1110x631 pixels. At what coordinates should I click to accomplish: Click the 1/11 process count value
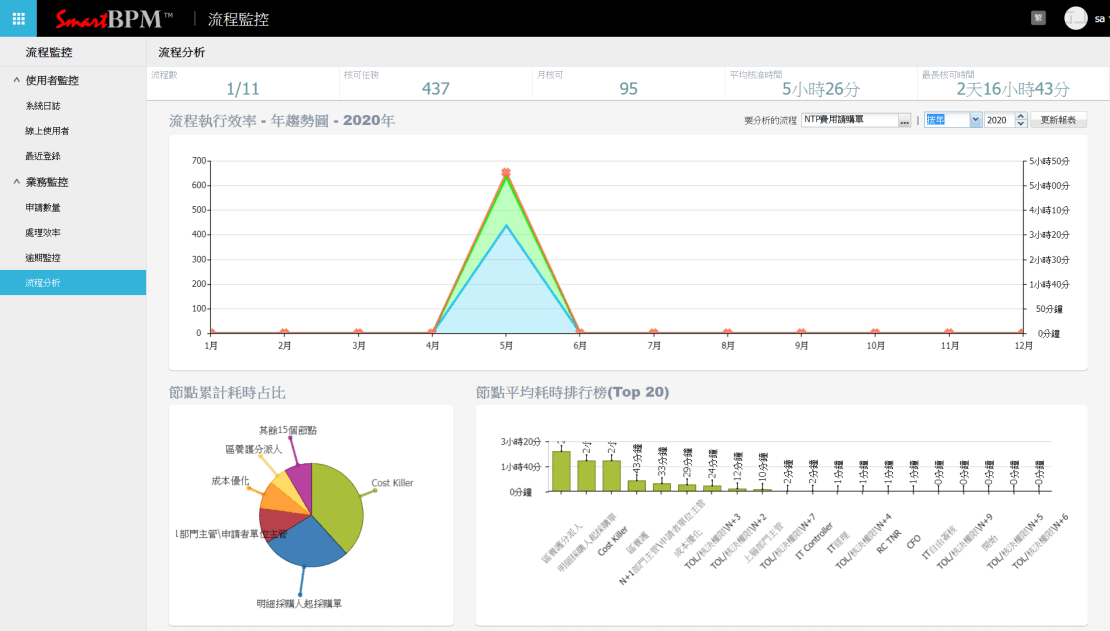tap(243, 89)
